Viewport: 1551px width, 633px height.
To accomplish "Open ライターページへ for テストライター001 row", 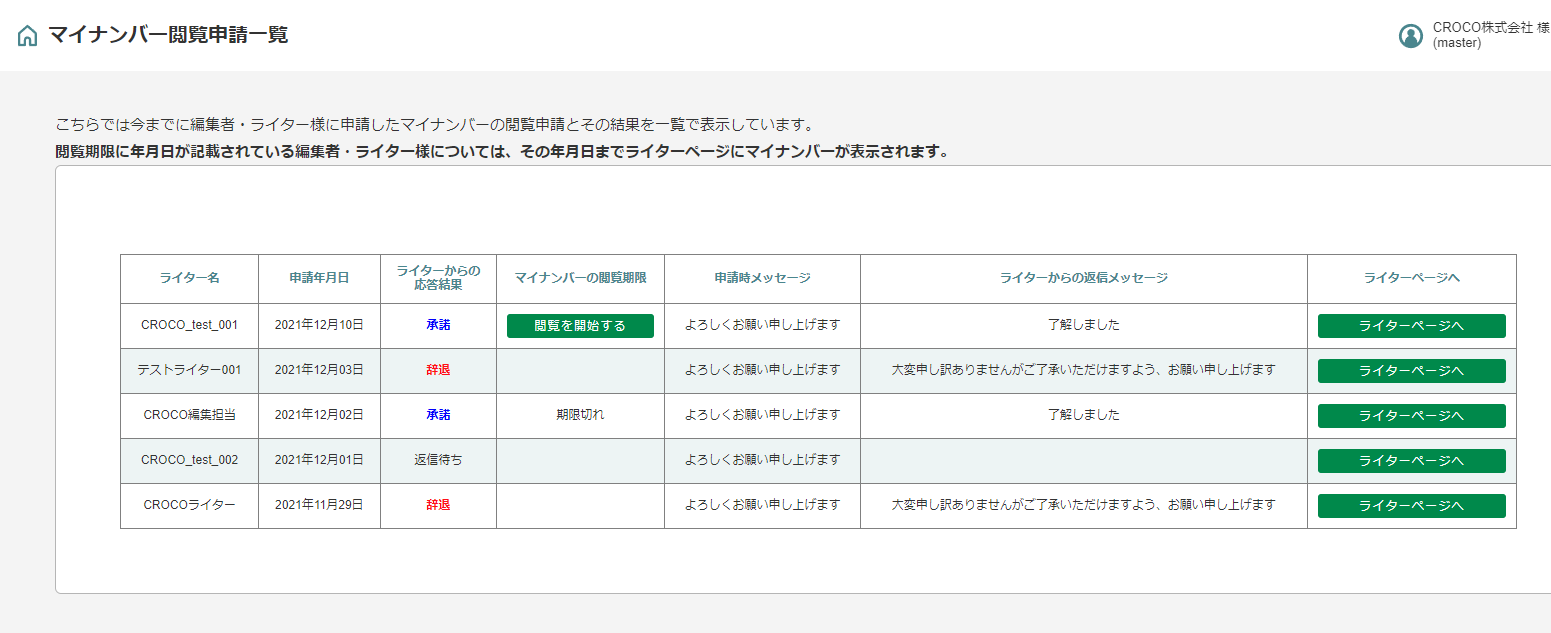I will tap(1411, 371).
